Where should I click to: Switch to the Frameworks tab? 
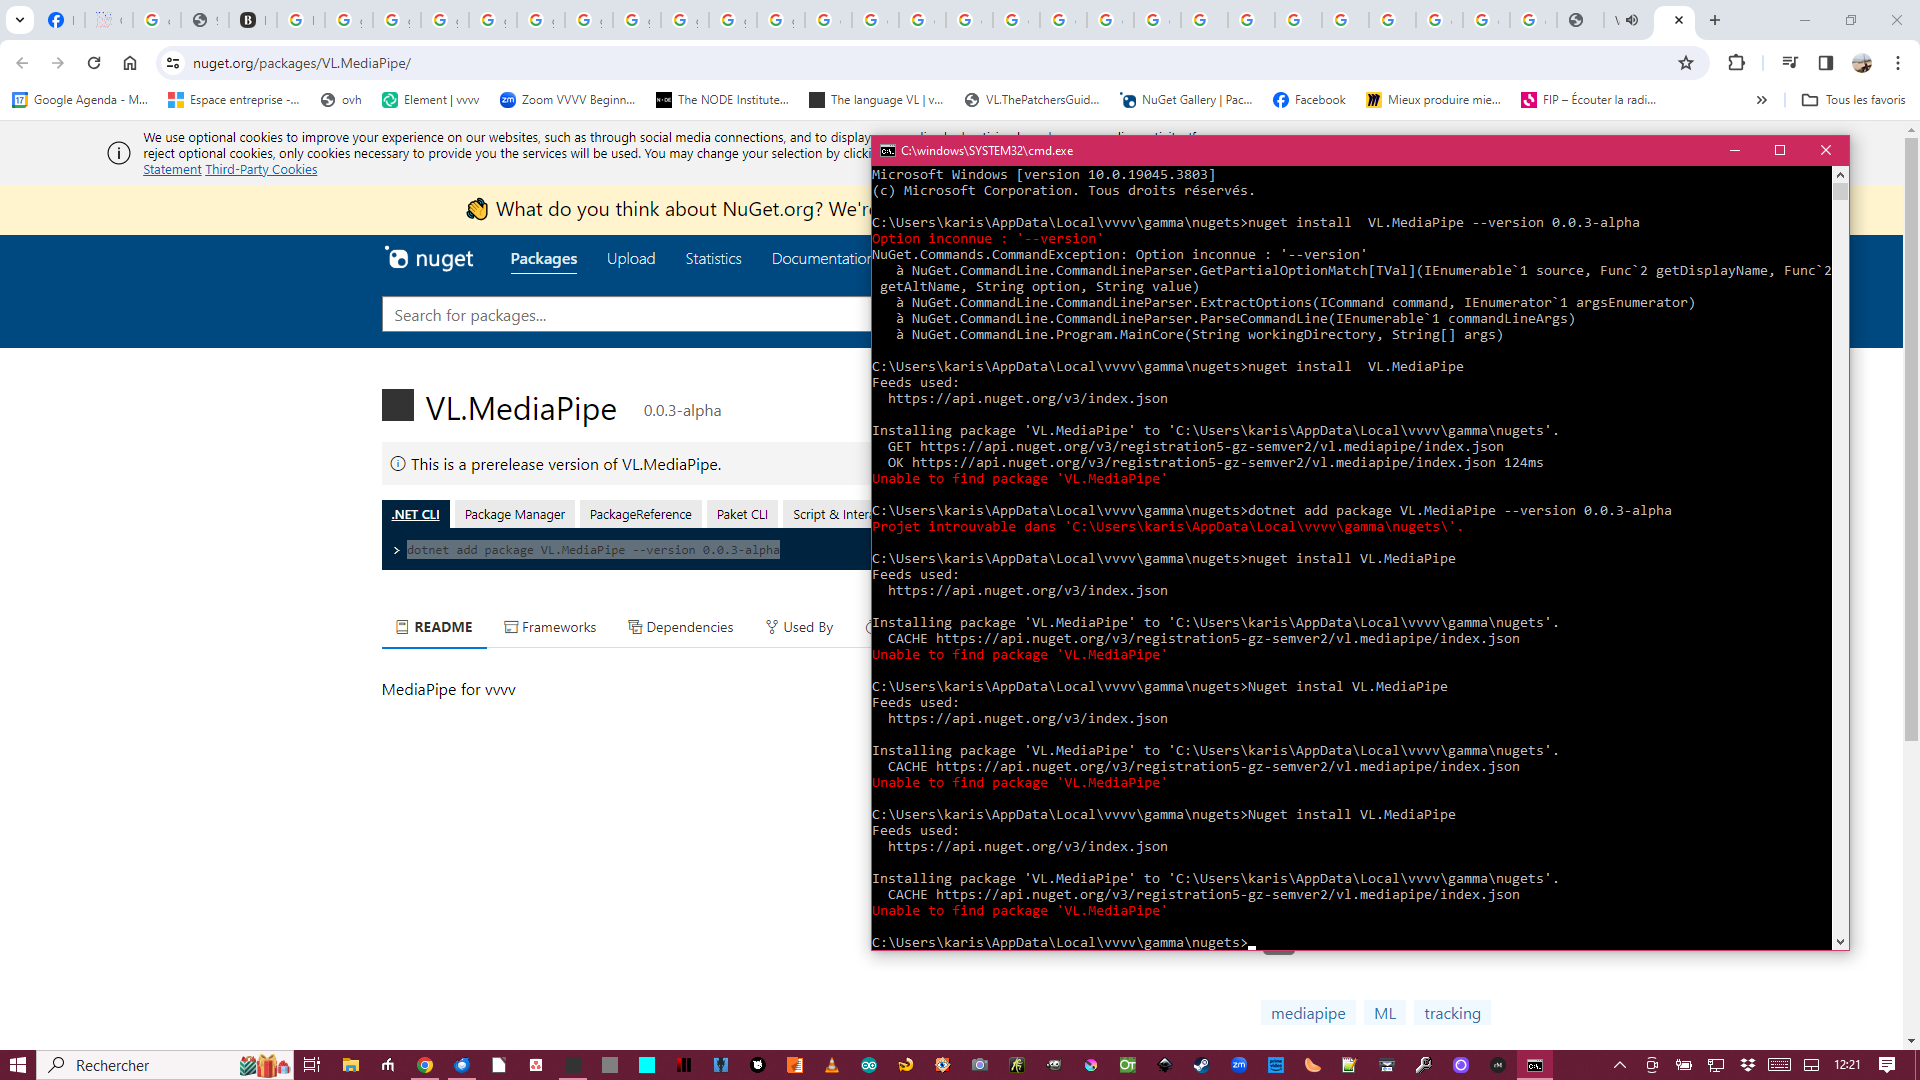point(550,627)
